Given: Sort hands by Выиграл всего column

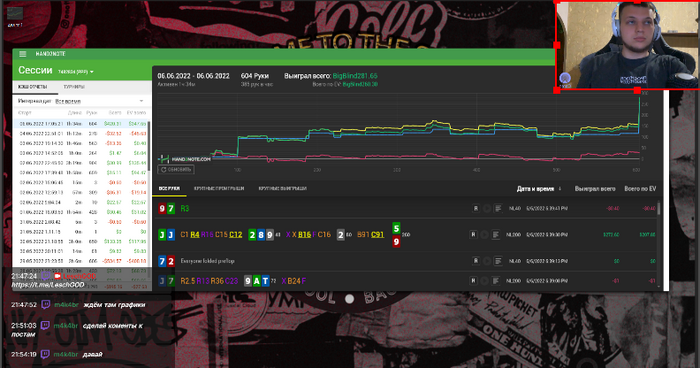Looking at the screenshot, I should (595, 189).
